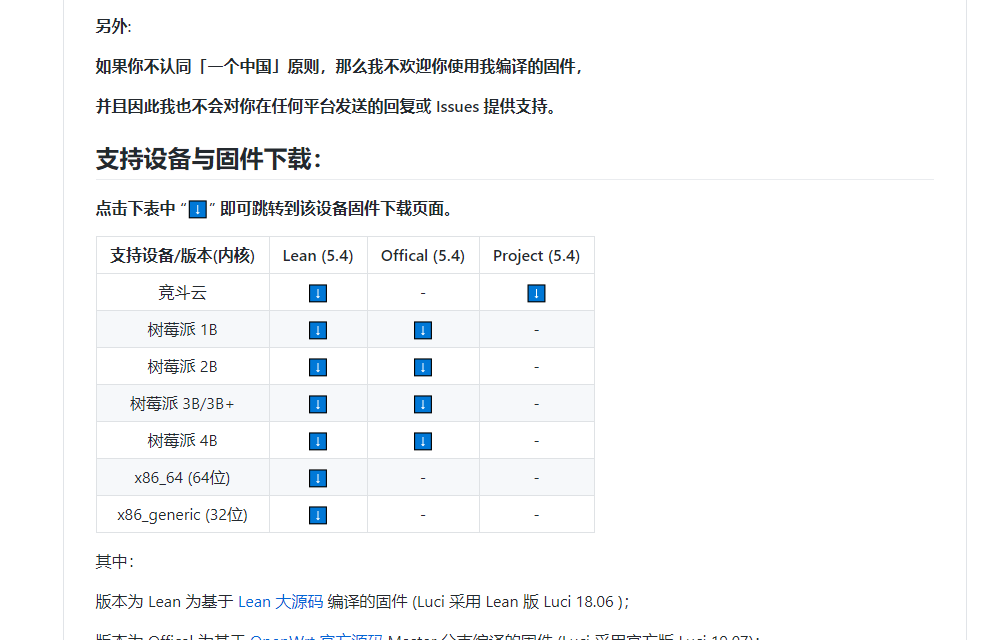
Task: Open Offical download for 树莓派 3B/3B+
Action: 423,404
